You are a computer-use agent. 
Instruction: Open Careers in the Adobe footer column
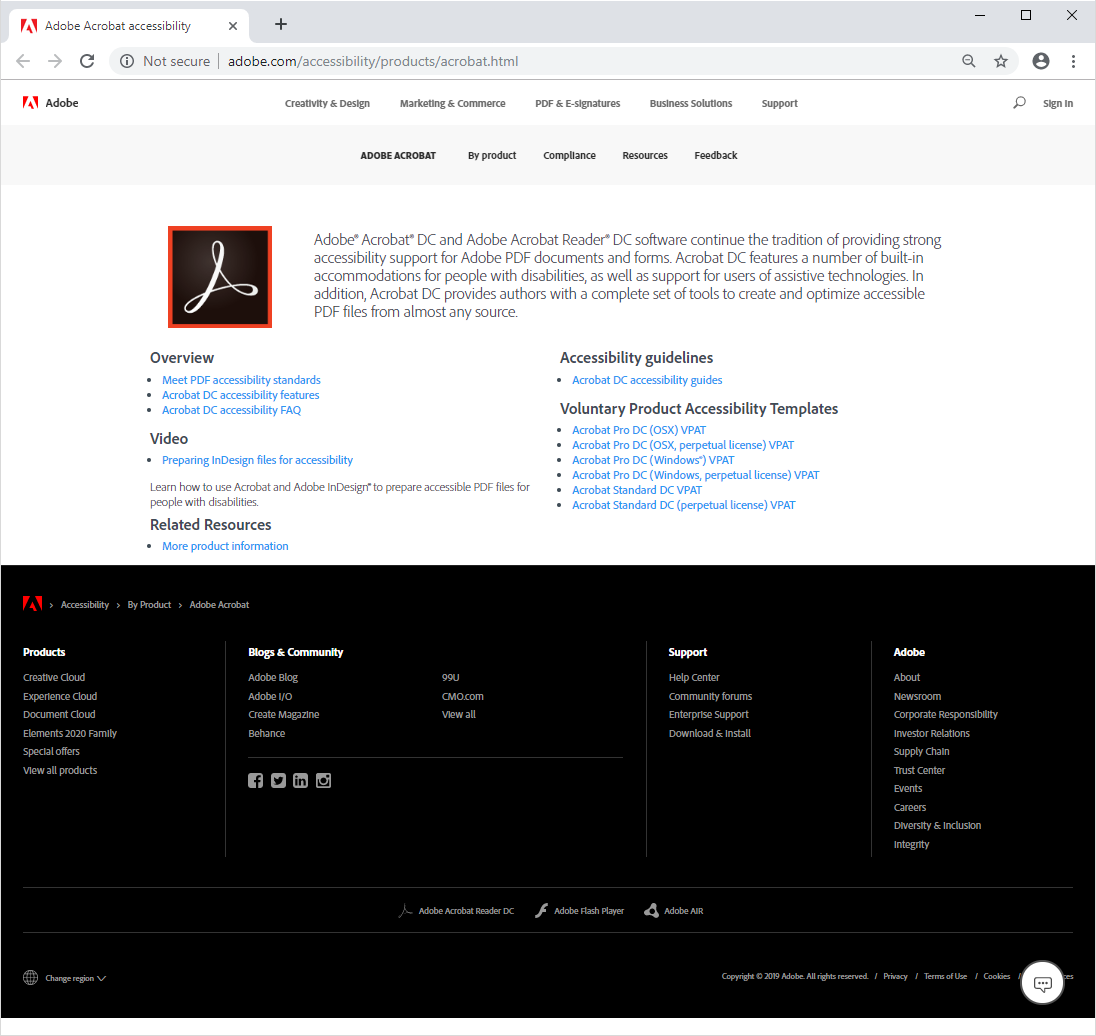(909, 807)
